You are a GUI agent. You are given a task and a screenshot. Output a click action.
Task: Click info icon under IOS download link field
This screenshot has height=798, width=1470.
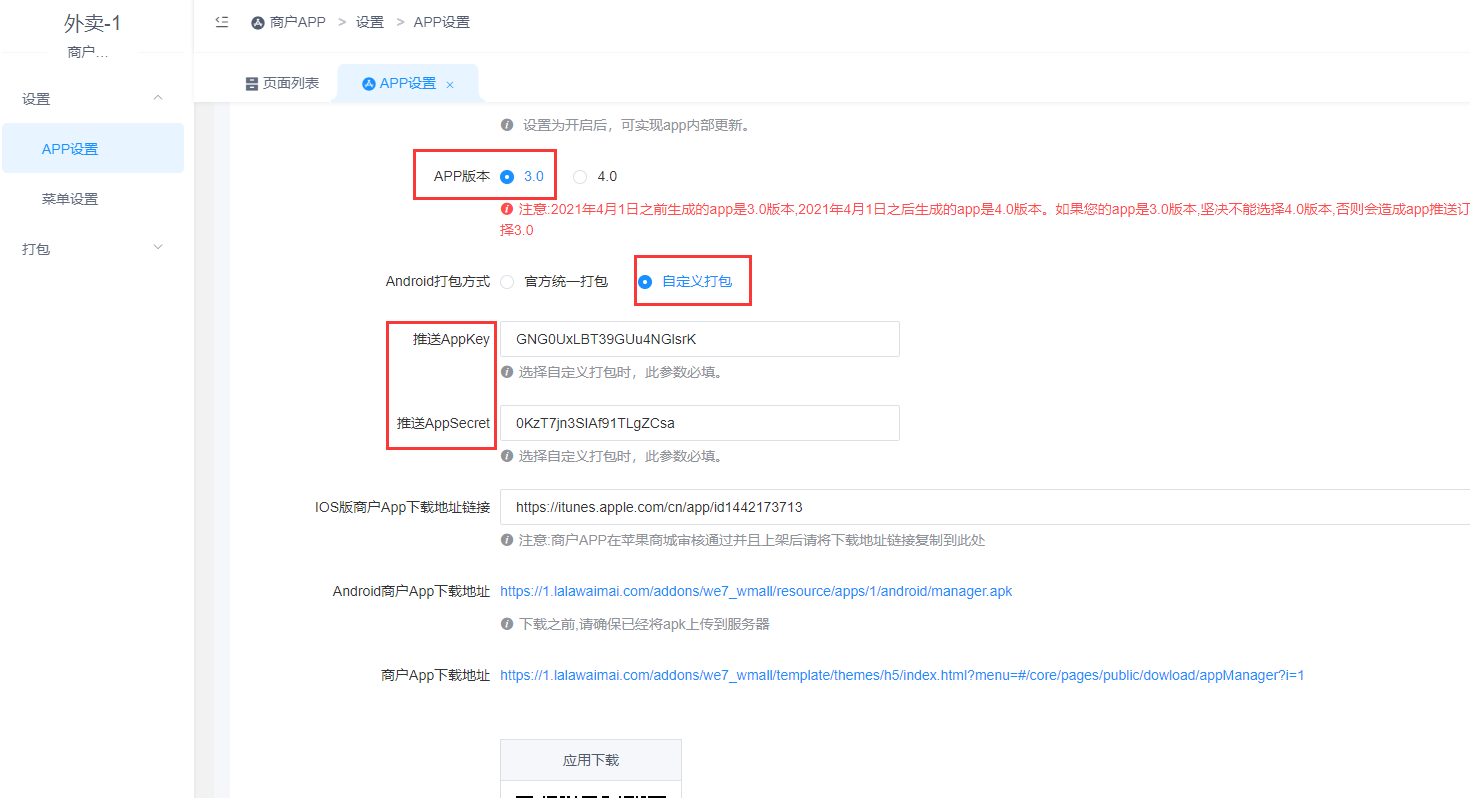click(507, 540)
